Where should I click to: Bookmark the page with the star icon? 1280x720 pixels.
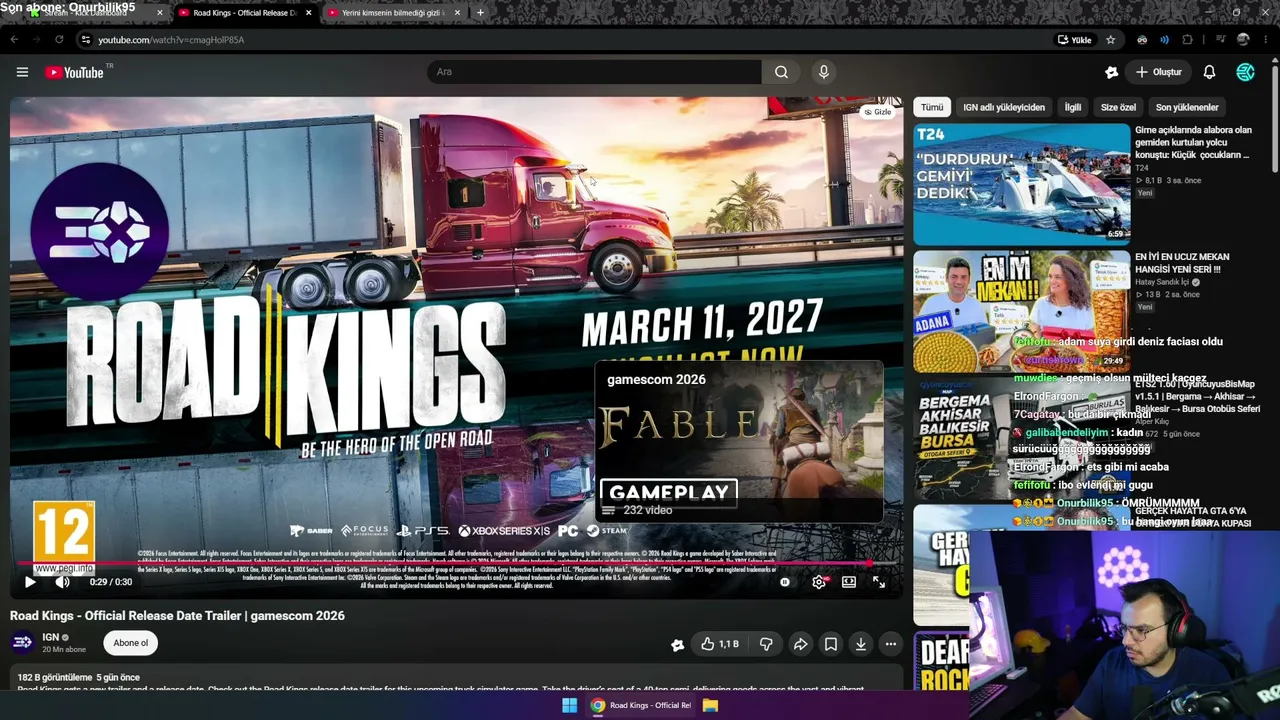pos(1110,40)
